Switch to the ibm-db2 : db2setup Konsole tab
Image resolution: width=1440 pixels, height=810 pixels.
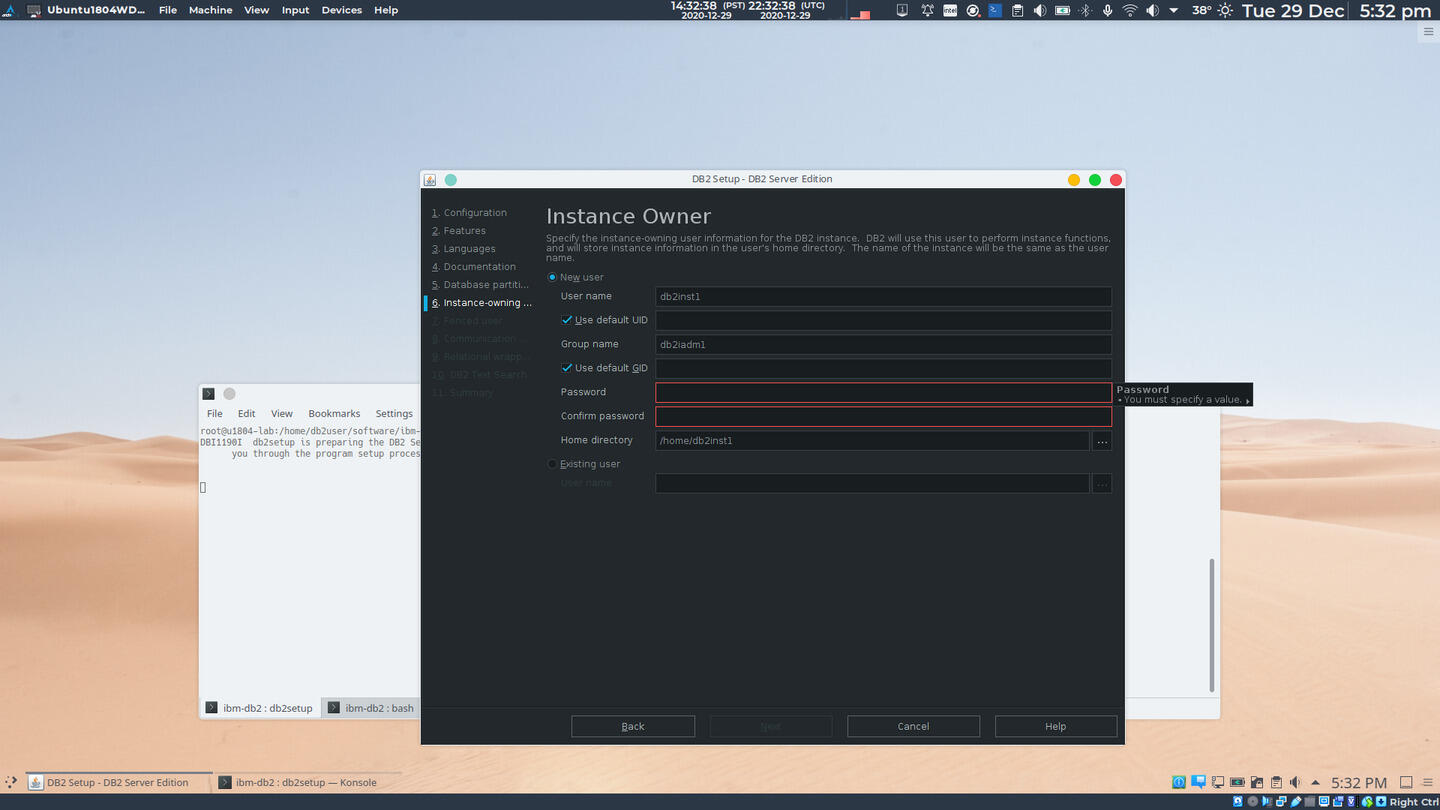coord(260,708)
